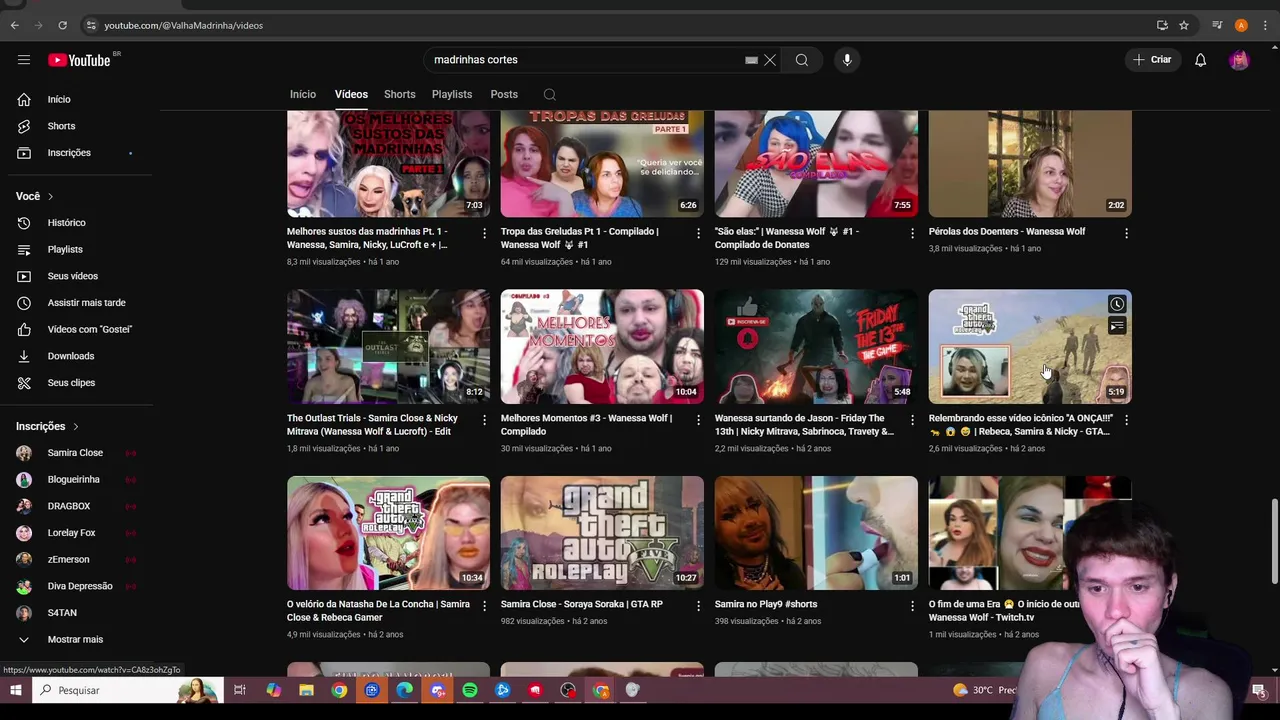Search within the channel using the magnifier icon
Viewport: 1280px width, 720px height.
(x=549, y=94)
